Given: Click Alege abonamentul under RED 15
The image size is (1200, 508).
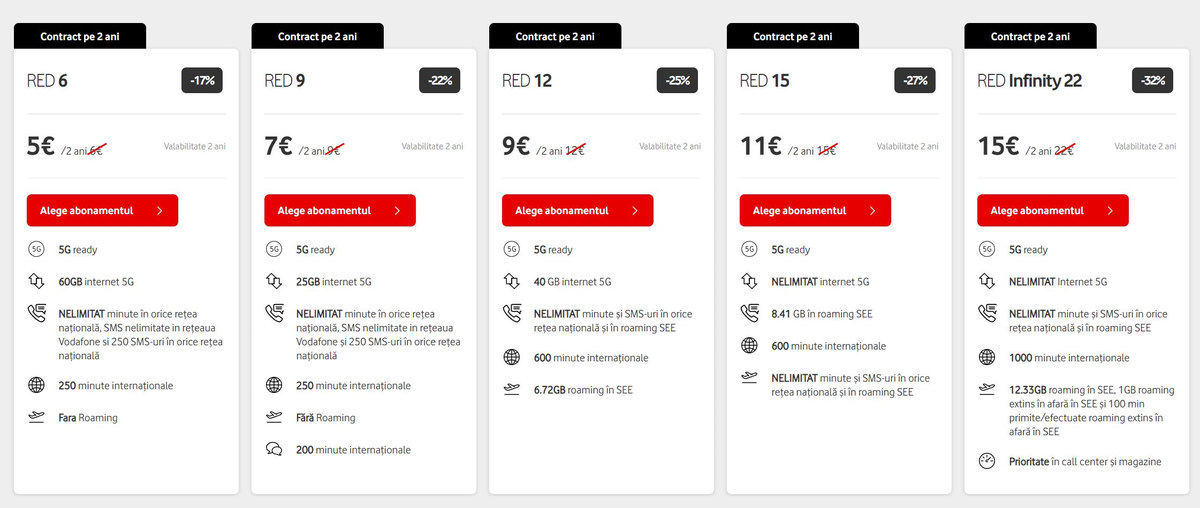Looking at the screenshot, I should click(815, 211).
